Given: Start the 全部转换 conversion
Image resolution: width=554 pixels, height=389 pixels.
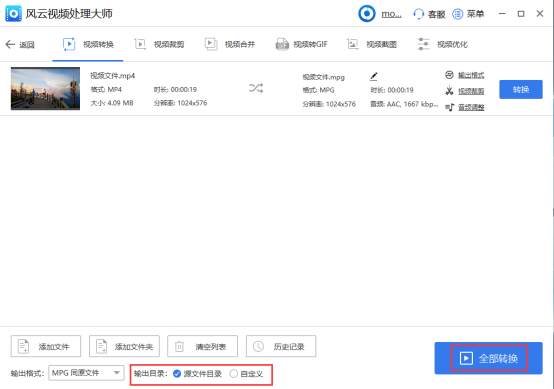Looking at the screenshot, I should click(x=489, y=358).
